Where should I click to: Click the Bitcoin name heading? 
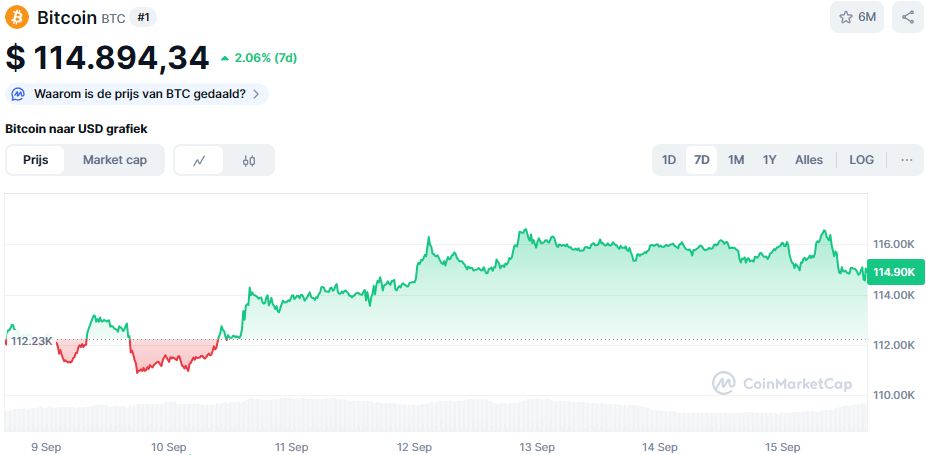[67, 18]
